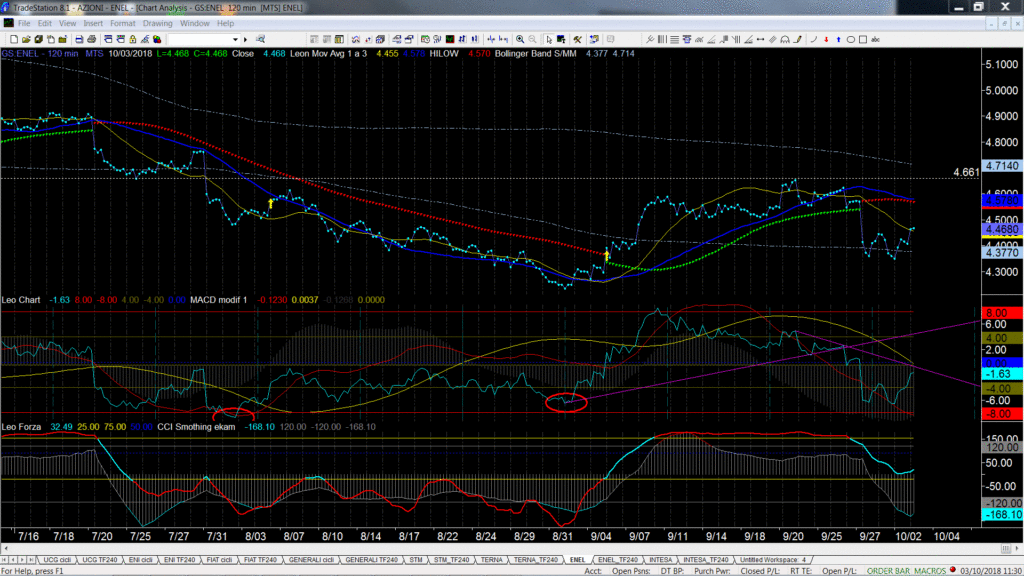Select the rectangle drawing tool
Viewport: 1024px width, 576px height.
863,39
